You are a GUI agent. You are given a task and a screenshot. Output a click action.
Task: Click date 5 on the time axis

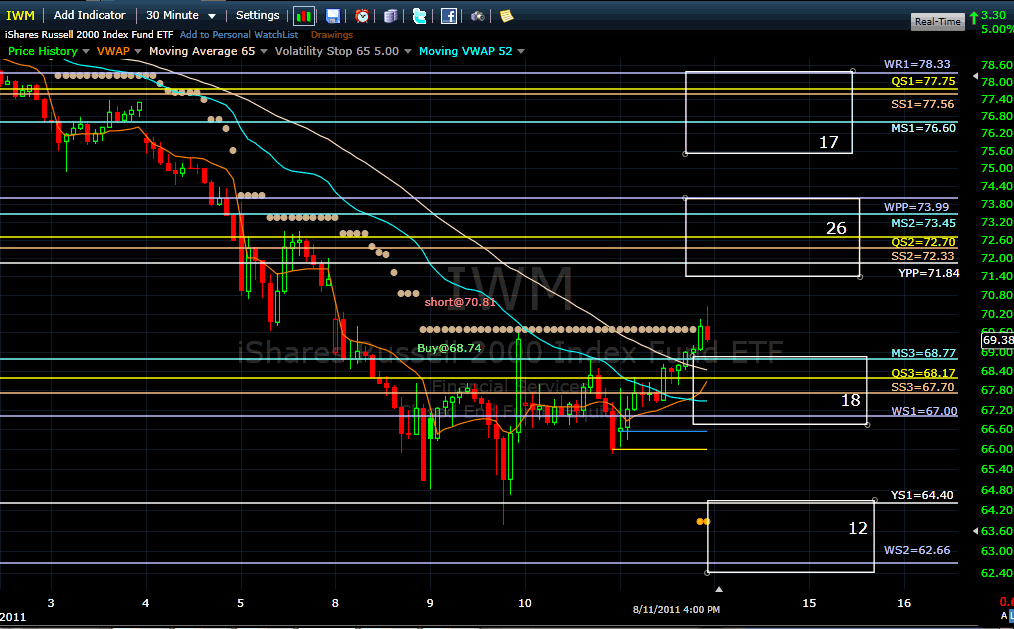coord(241,603)
